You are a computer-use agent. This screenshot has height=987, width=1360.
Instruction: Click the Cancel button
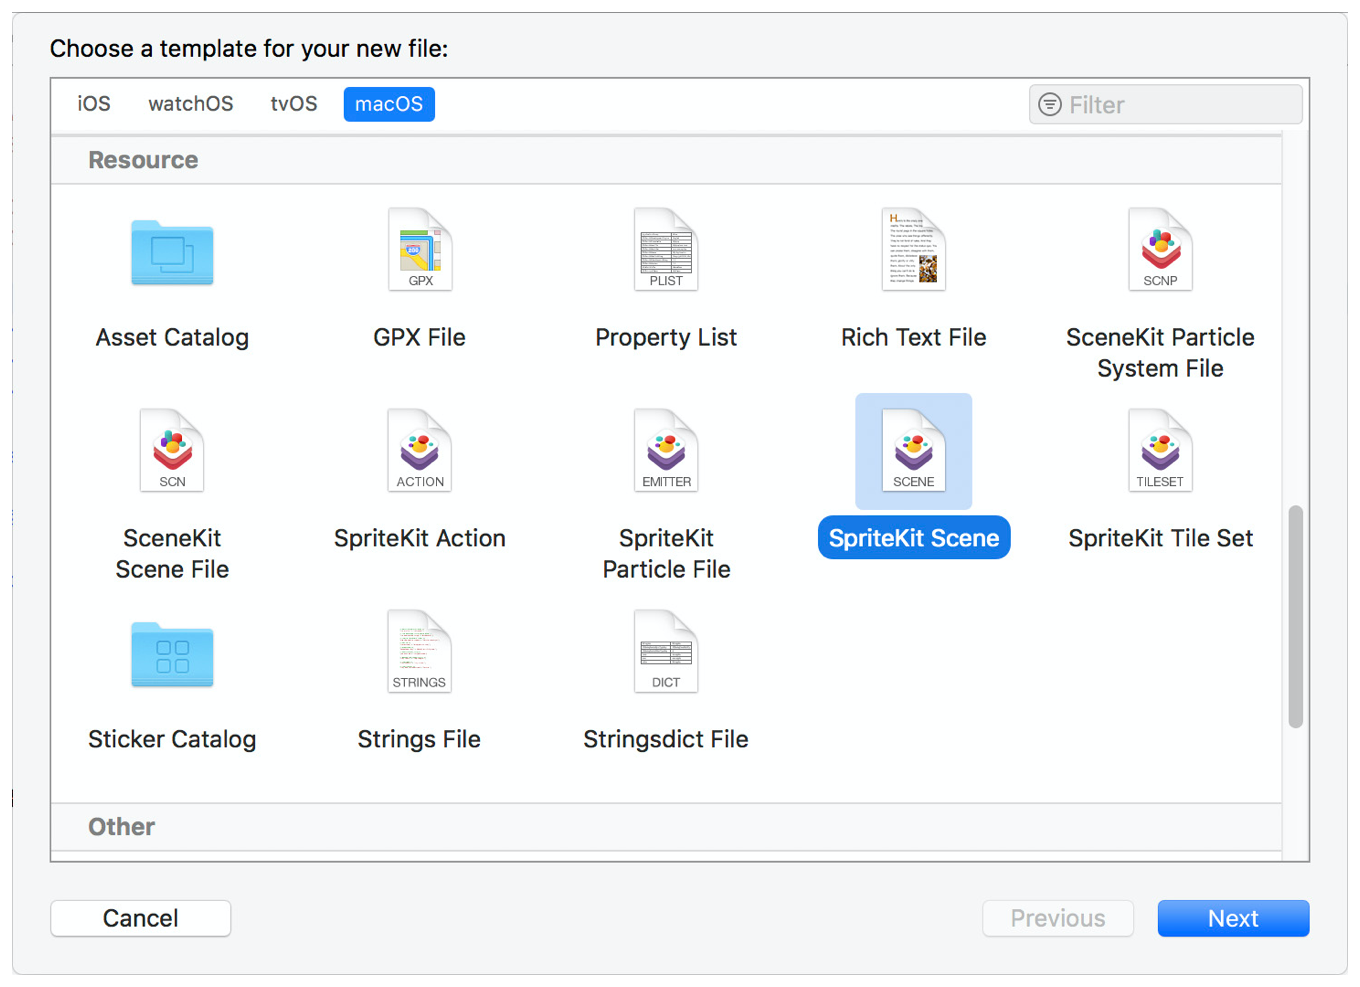coord(140,918)
